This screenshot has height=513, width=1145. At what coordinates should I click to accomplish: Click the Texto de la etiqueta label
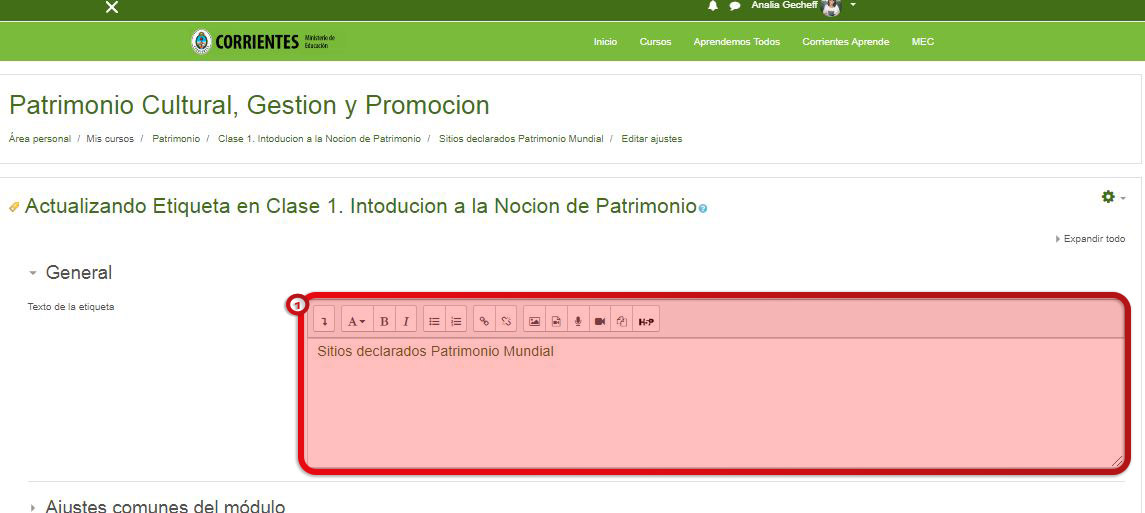point(71,306)
